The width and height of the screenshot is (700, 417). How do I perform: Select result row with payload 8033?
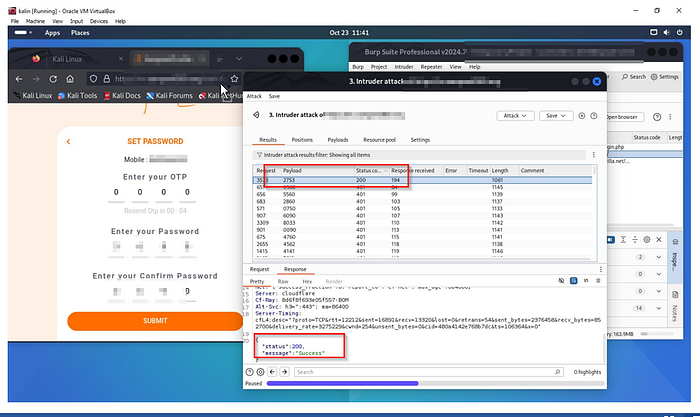tap(422, 223)
